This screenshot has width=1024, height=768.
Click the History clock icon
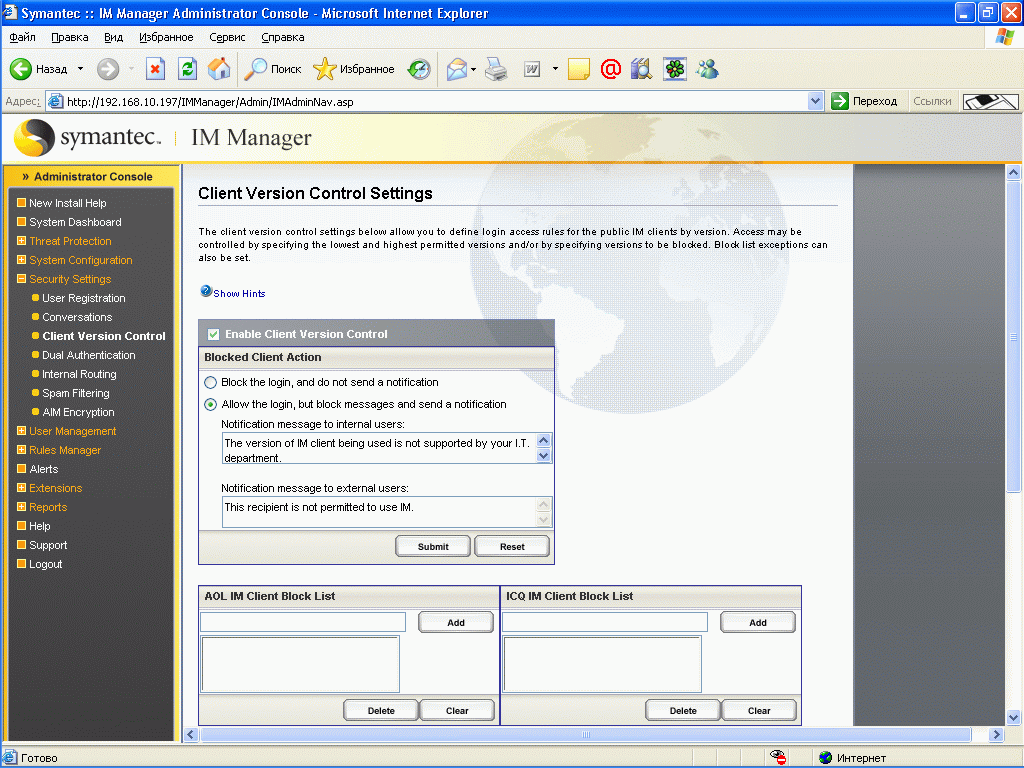tap(419, 69)
